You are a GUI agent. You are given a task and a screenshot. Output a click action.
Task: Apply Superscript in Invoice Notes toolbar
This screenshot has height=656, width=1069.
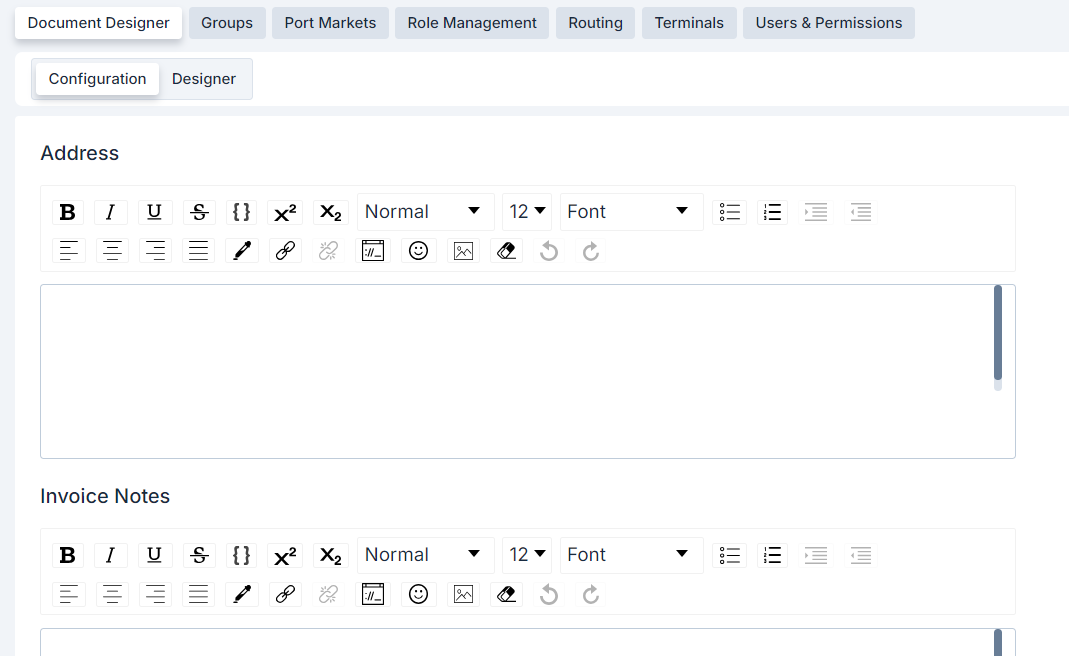pos(285,555)
